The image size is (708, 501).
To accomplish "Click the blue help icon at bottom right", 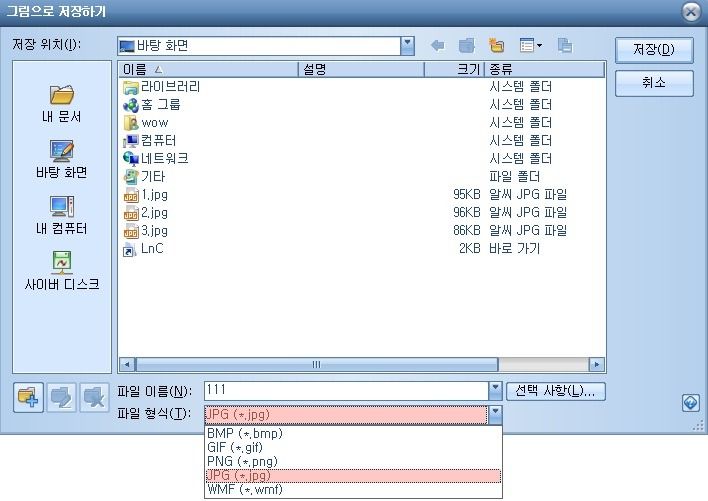I will click(690, 403).
